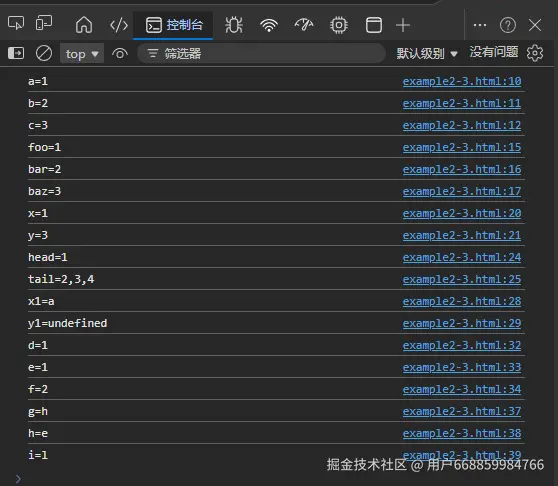Open the Welcome home tab icon
This screenshot has width=558, height=486.
pos(84,25)
